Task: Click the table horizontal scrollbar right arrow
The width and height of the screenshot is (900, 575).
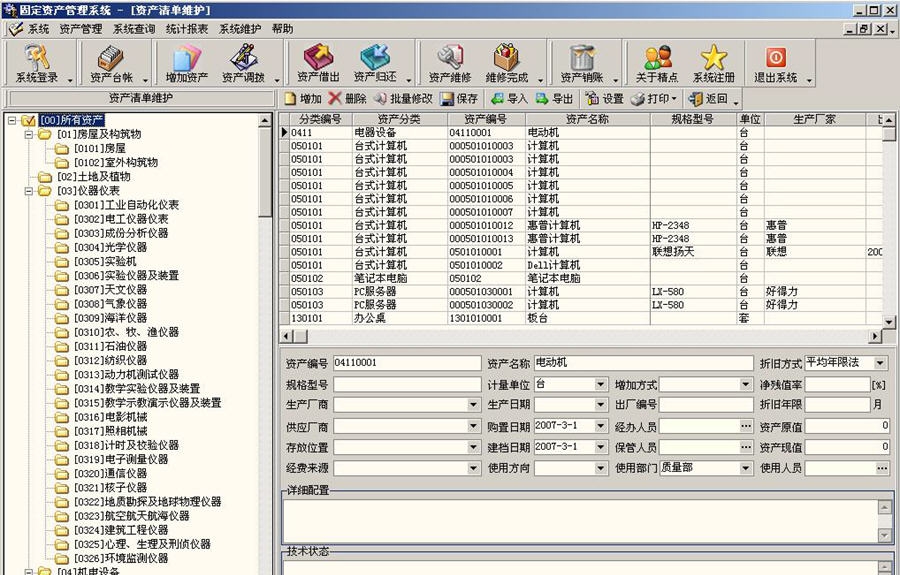Action: click(x=875, y=336)
